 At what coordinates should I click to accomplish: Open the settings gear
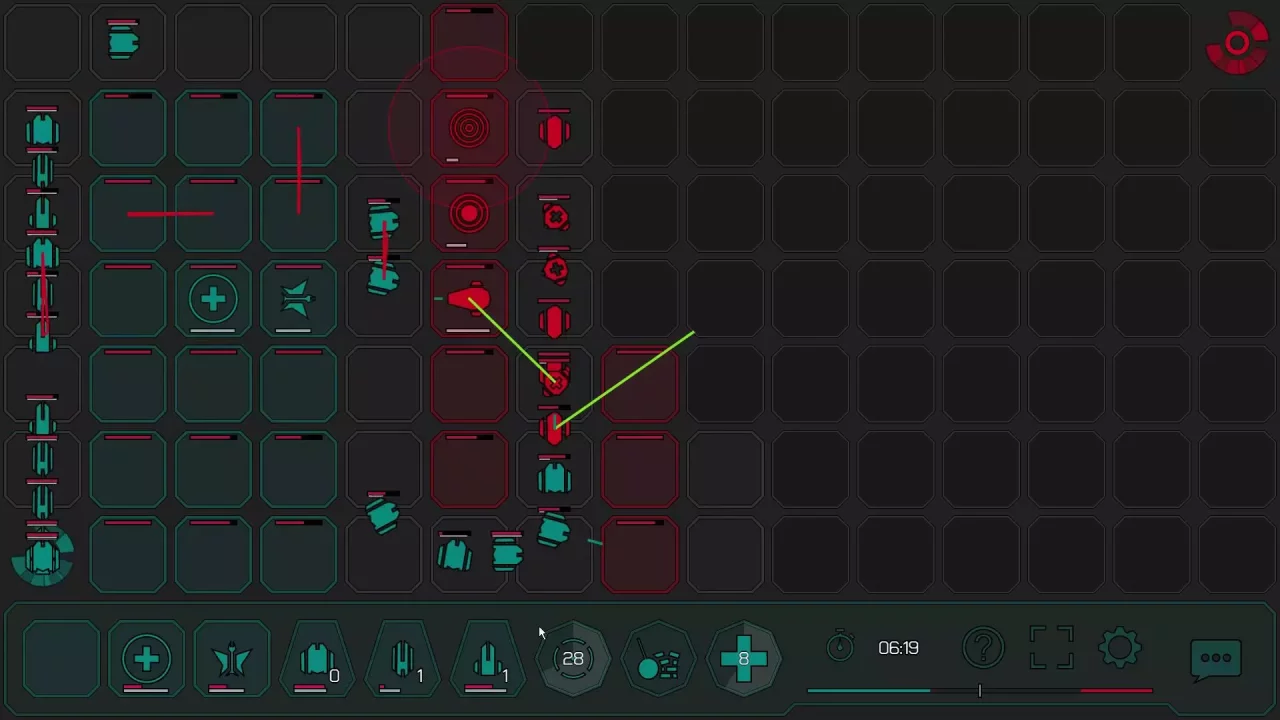pos(1119,648)
